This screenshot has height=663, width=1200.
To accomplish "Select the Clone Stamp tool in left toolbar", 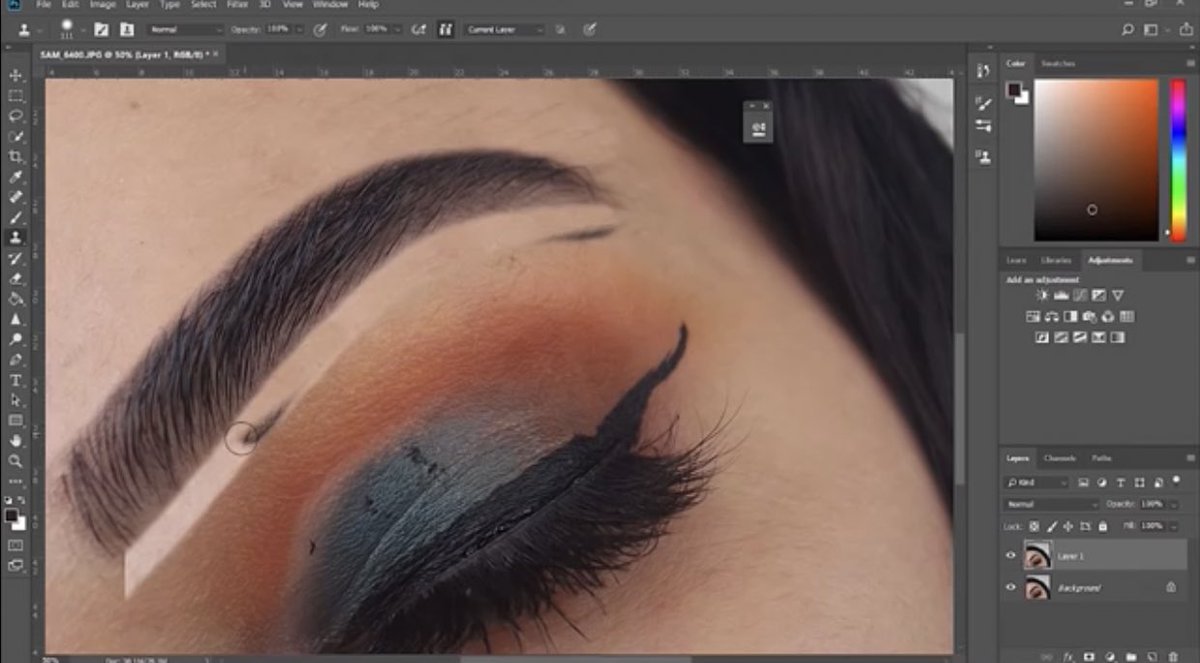I will coord(16,238).
